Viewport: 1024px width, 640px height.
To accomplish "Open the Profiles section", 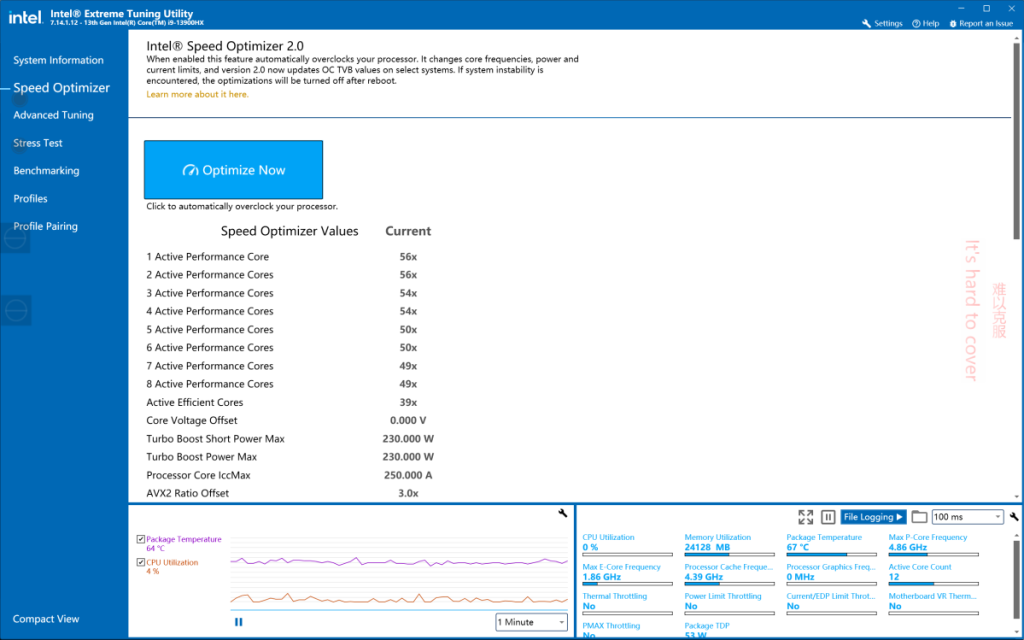I will pos(30,199).
